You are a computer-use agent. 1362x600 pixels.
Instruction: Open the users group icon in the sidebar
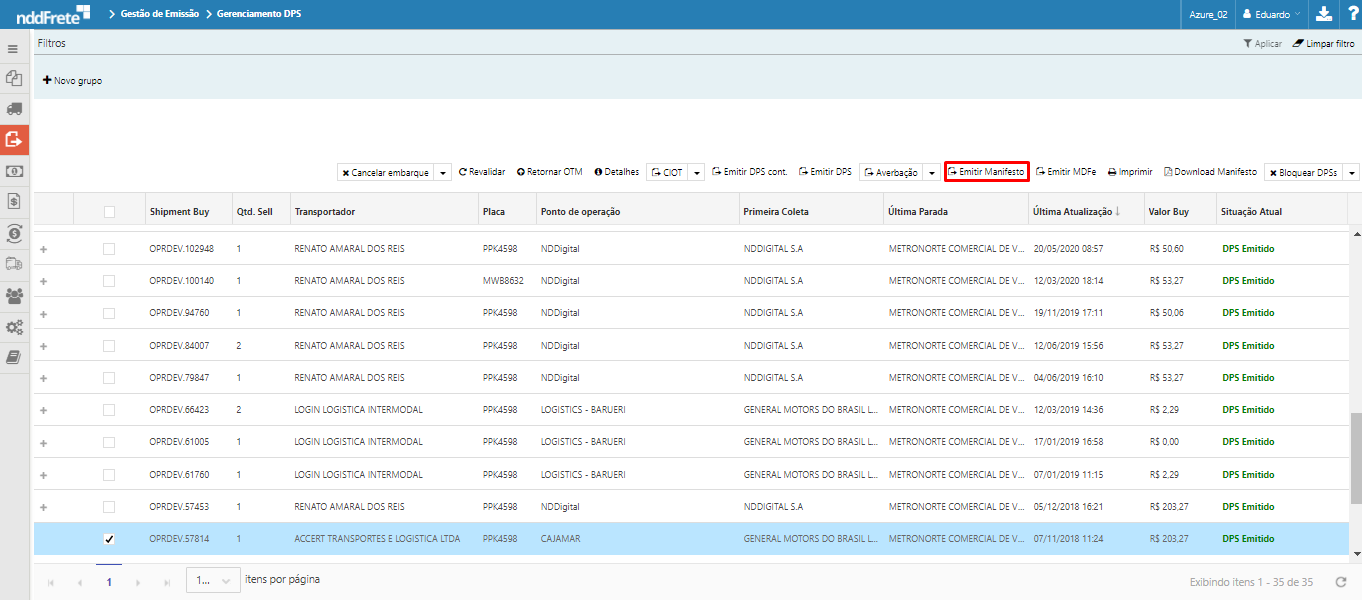[x=14, y=295]
